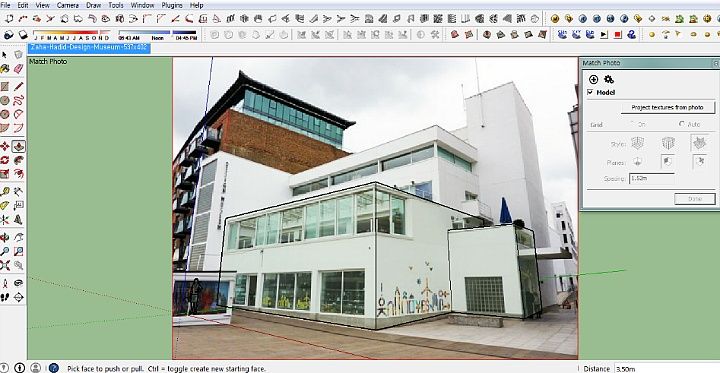Choose the middle grid Style option
720x373 pixels.
point(668,144)
